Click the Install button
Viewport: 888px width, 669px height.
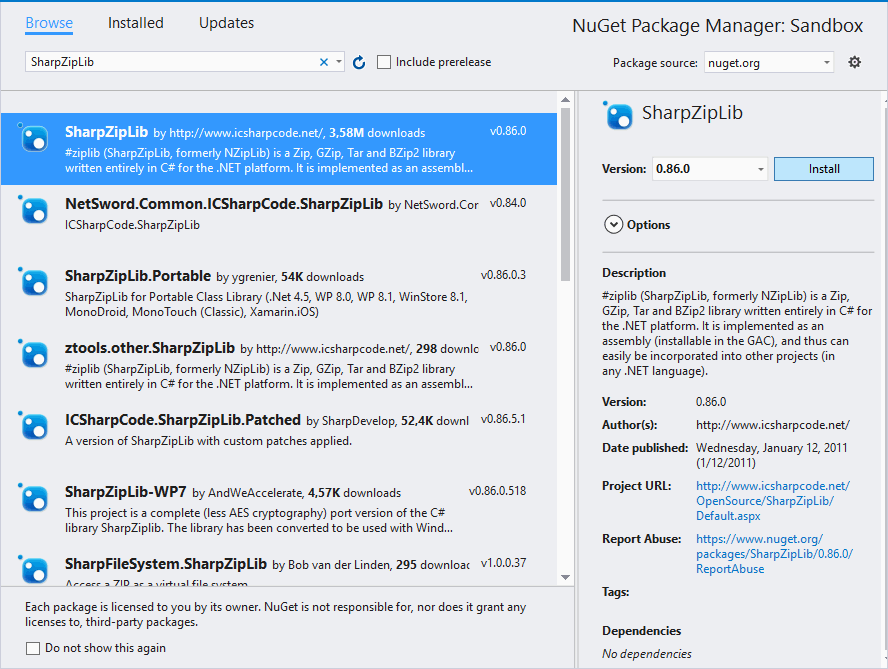click(x=823, y=168)
